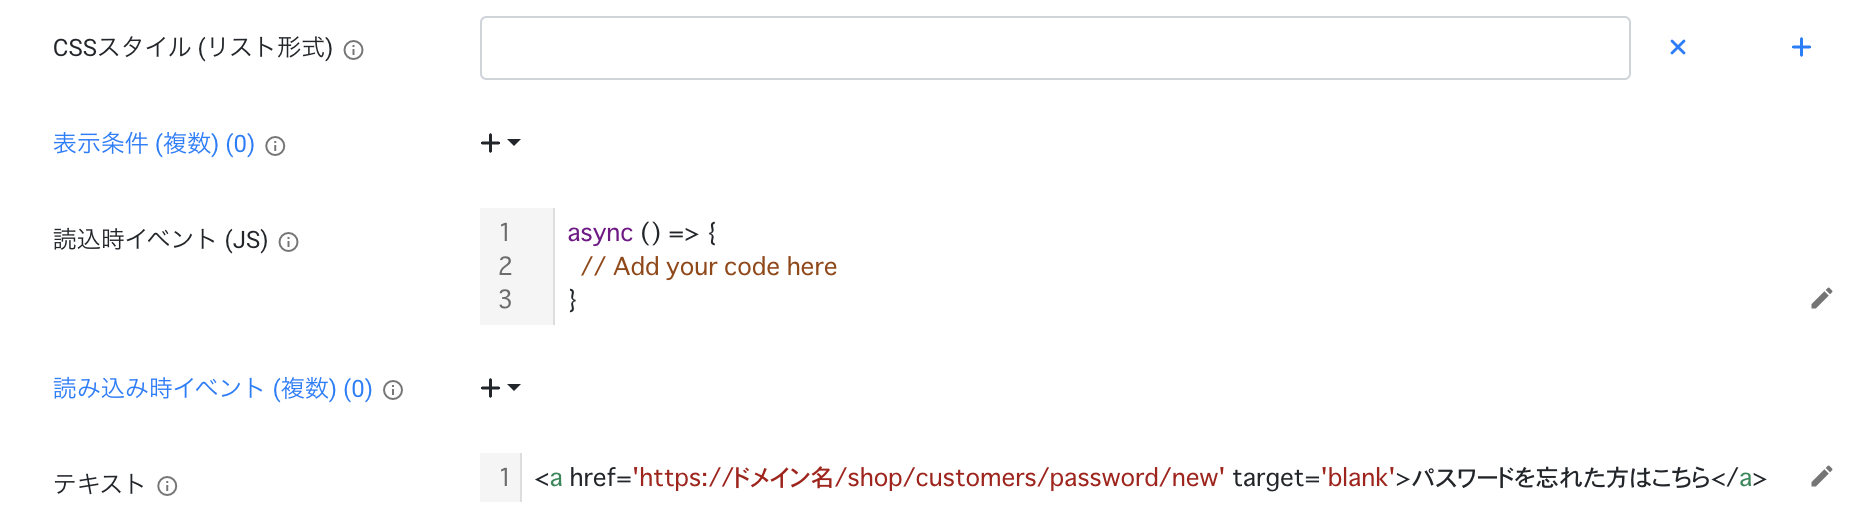Click line number 3 in the JS editor gutter

[x=505, y=299]
